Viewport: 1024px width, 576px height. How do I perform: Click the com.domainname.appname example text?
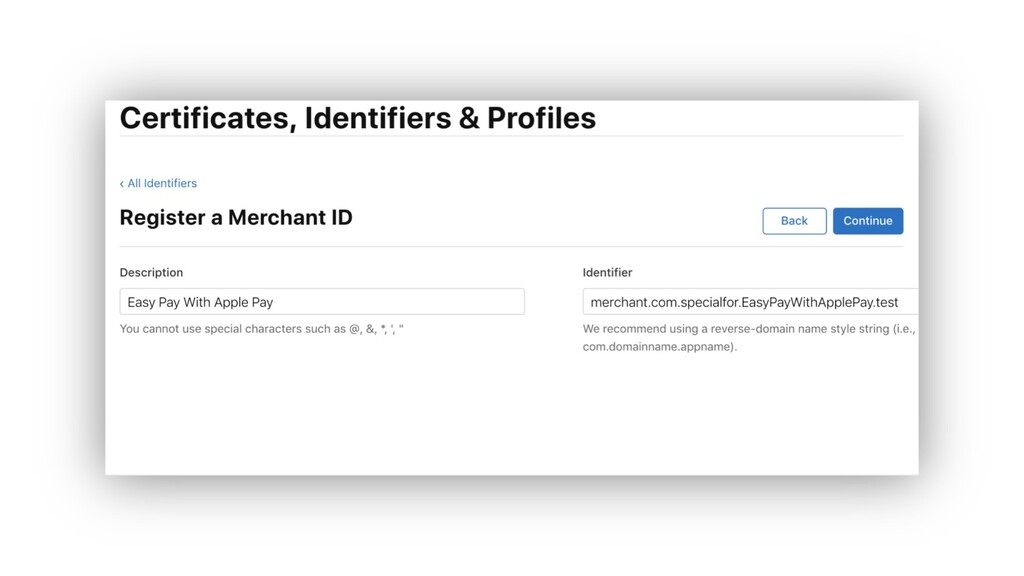pos(660,347)
